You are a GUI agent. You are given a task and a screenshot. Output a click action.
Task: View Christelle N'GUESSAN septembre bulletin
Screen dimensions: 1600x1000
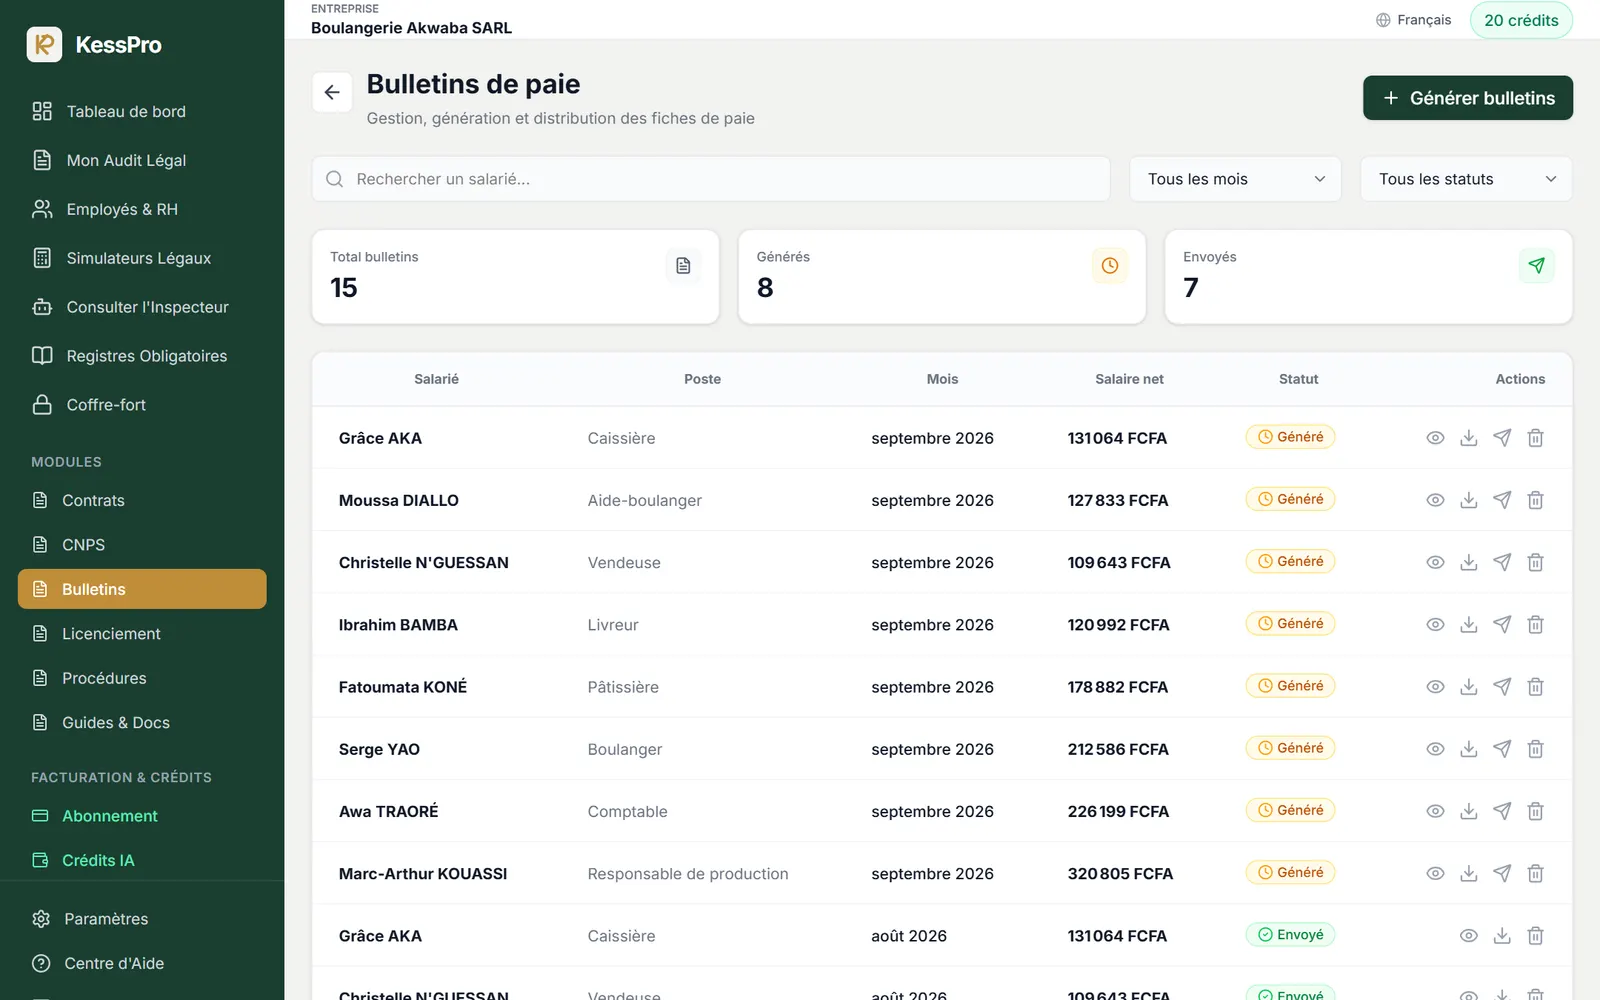[x=1435, y=563]
